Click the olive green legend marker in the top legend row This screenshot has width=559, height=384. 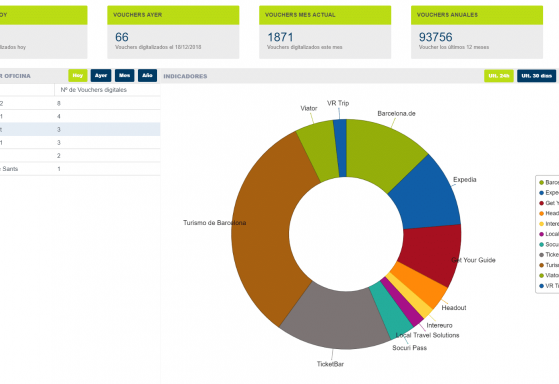tap(541, 183)
